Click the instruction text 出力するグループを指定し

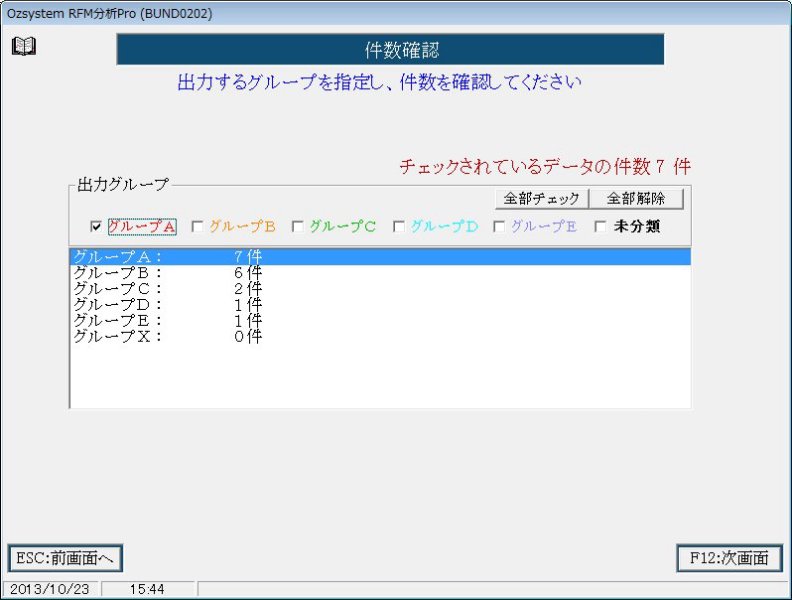(x=281, y=82)
